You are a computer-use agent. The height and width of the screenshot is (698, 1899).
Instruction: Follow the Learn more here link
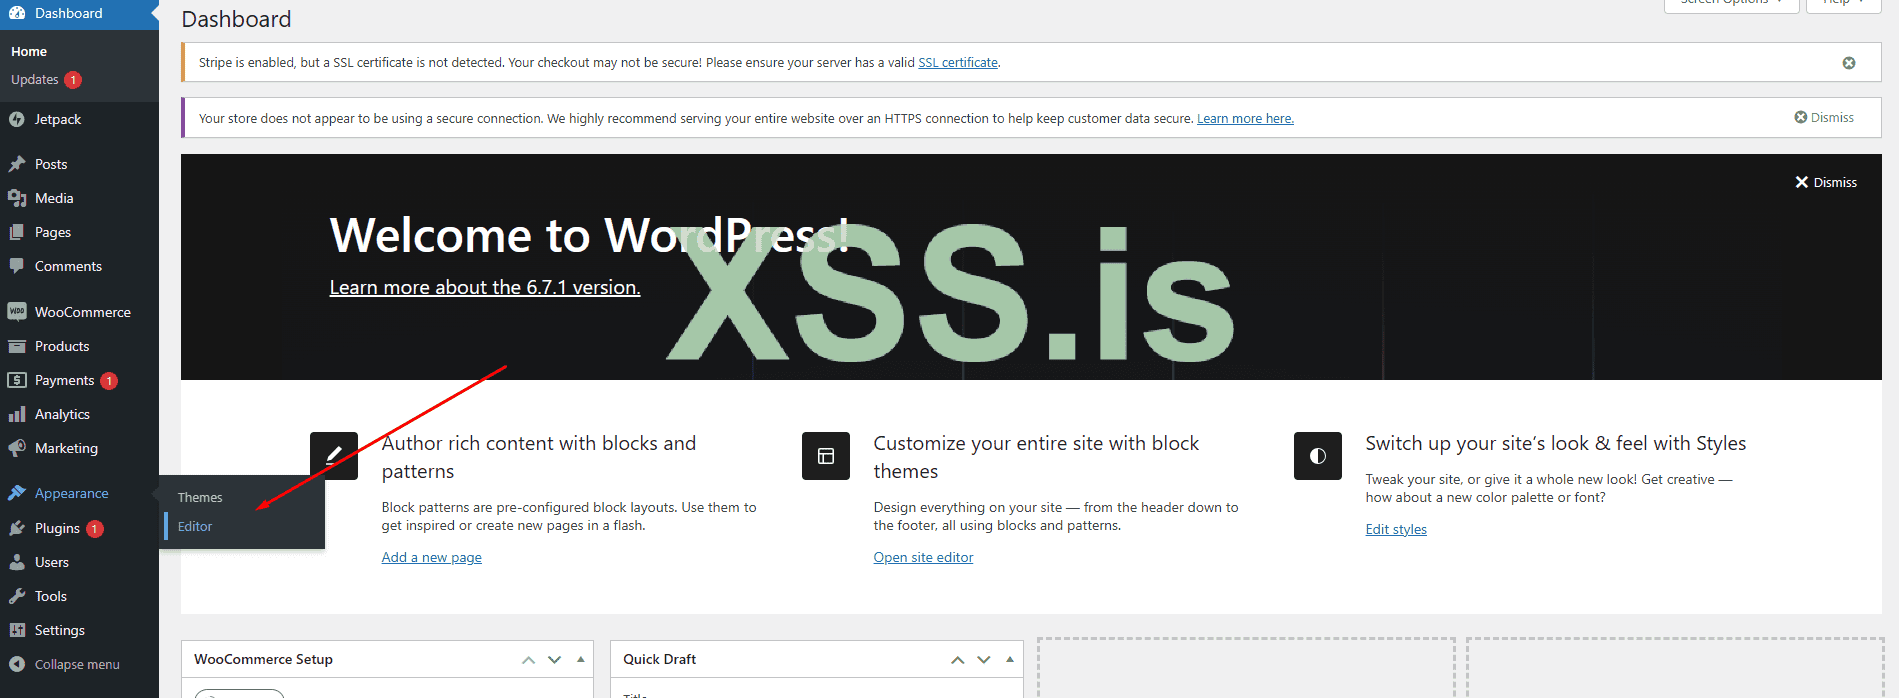1245,118
